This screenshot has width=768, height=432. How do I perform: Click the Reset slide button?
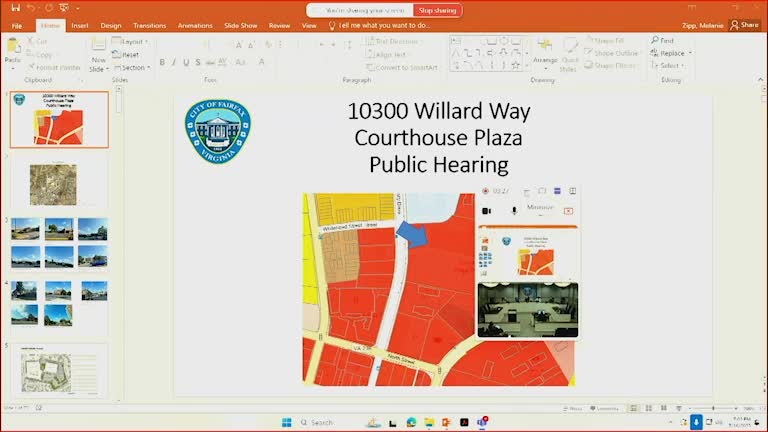[125, 54]
